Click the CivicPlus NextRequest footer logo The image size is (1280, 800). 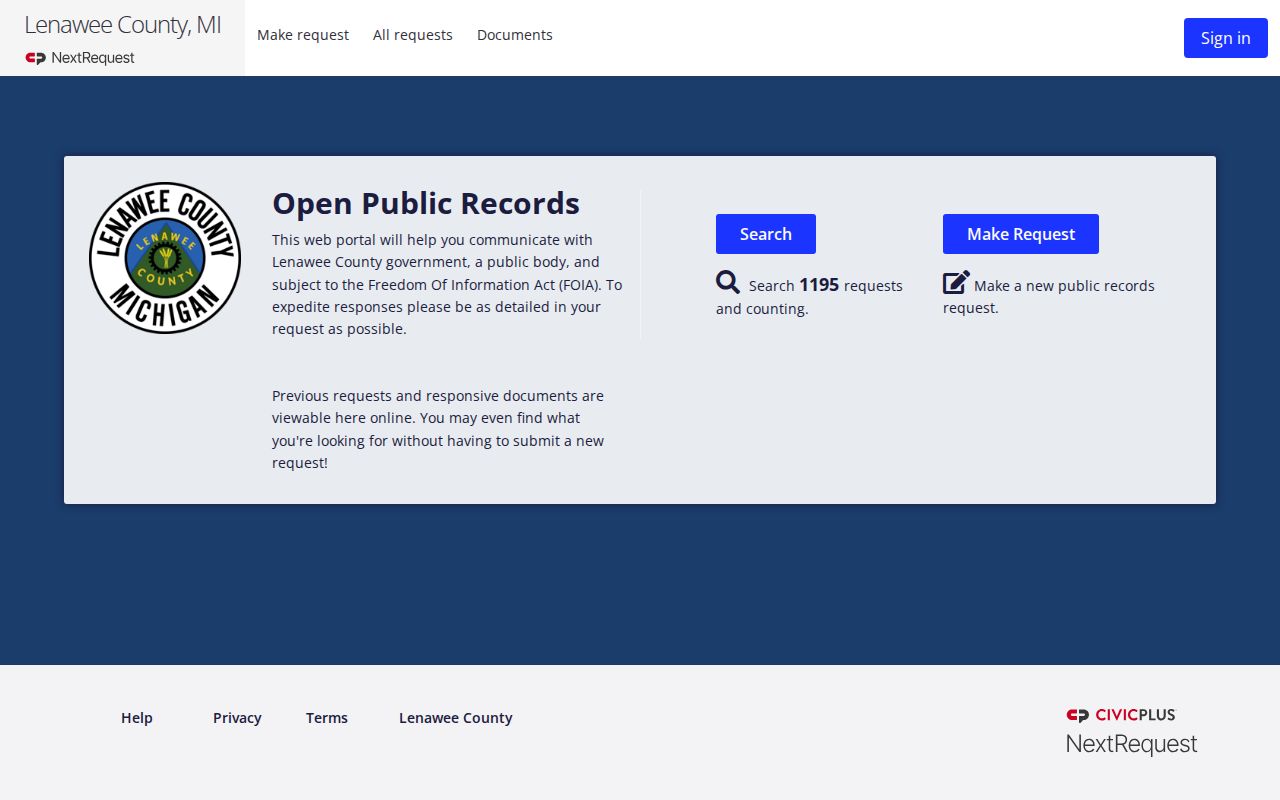coord(1131,731)
